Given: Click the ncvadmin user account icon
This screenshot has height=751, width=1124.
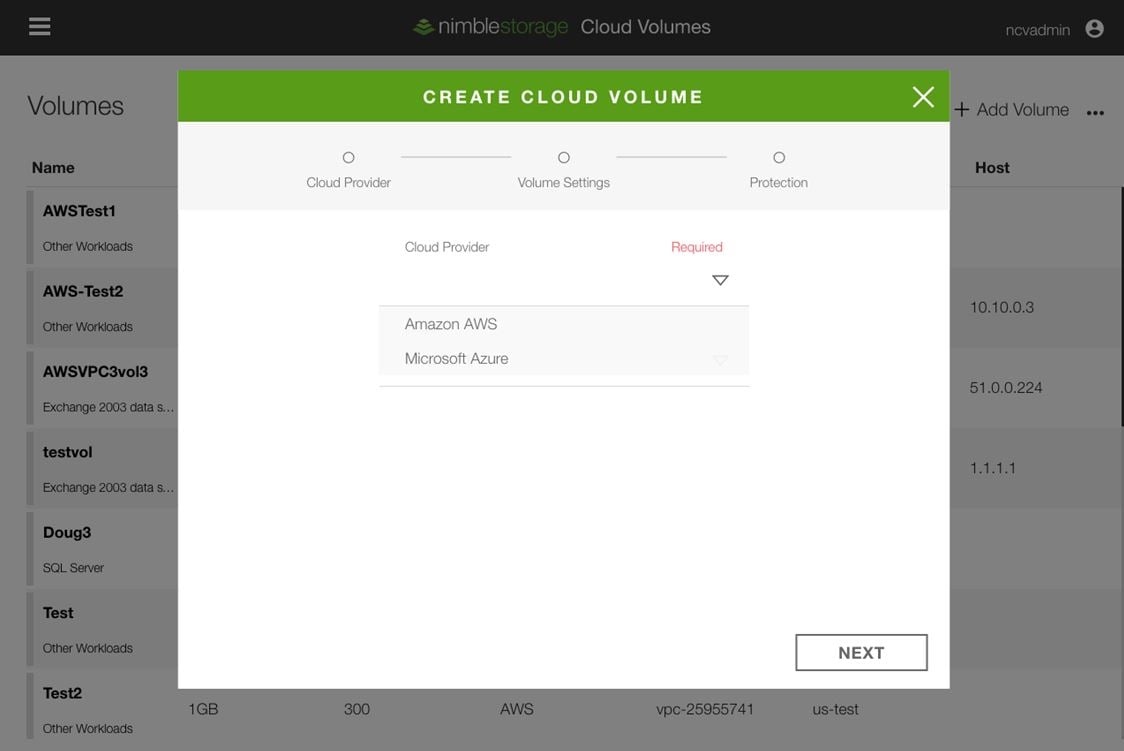Looking at the screenshot, I should pos(1094,28).
